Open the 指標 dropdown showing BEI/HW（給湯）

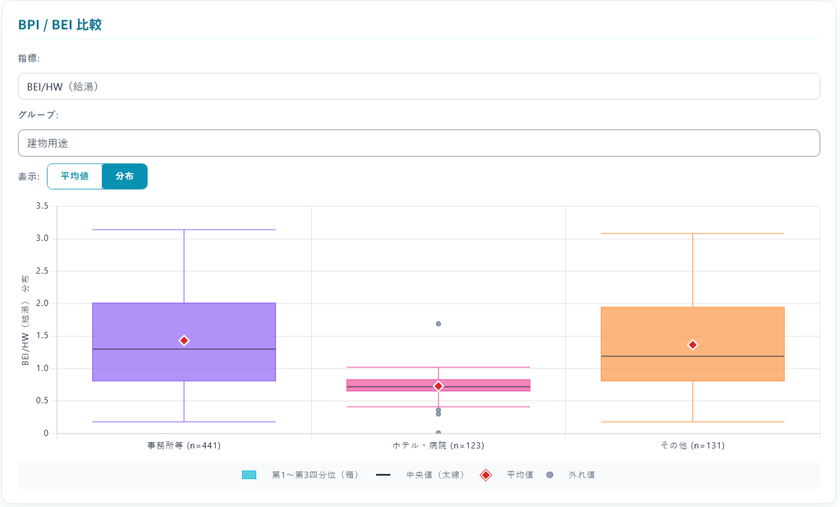pos(419,86)
